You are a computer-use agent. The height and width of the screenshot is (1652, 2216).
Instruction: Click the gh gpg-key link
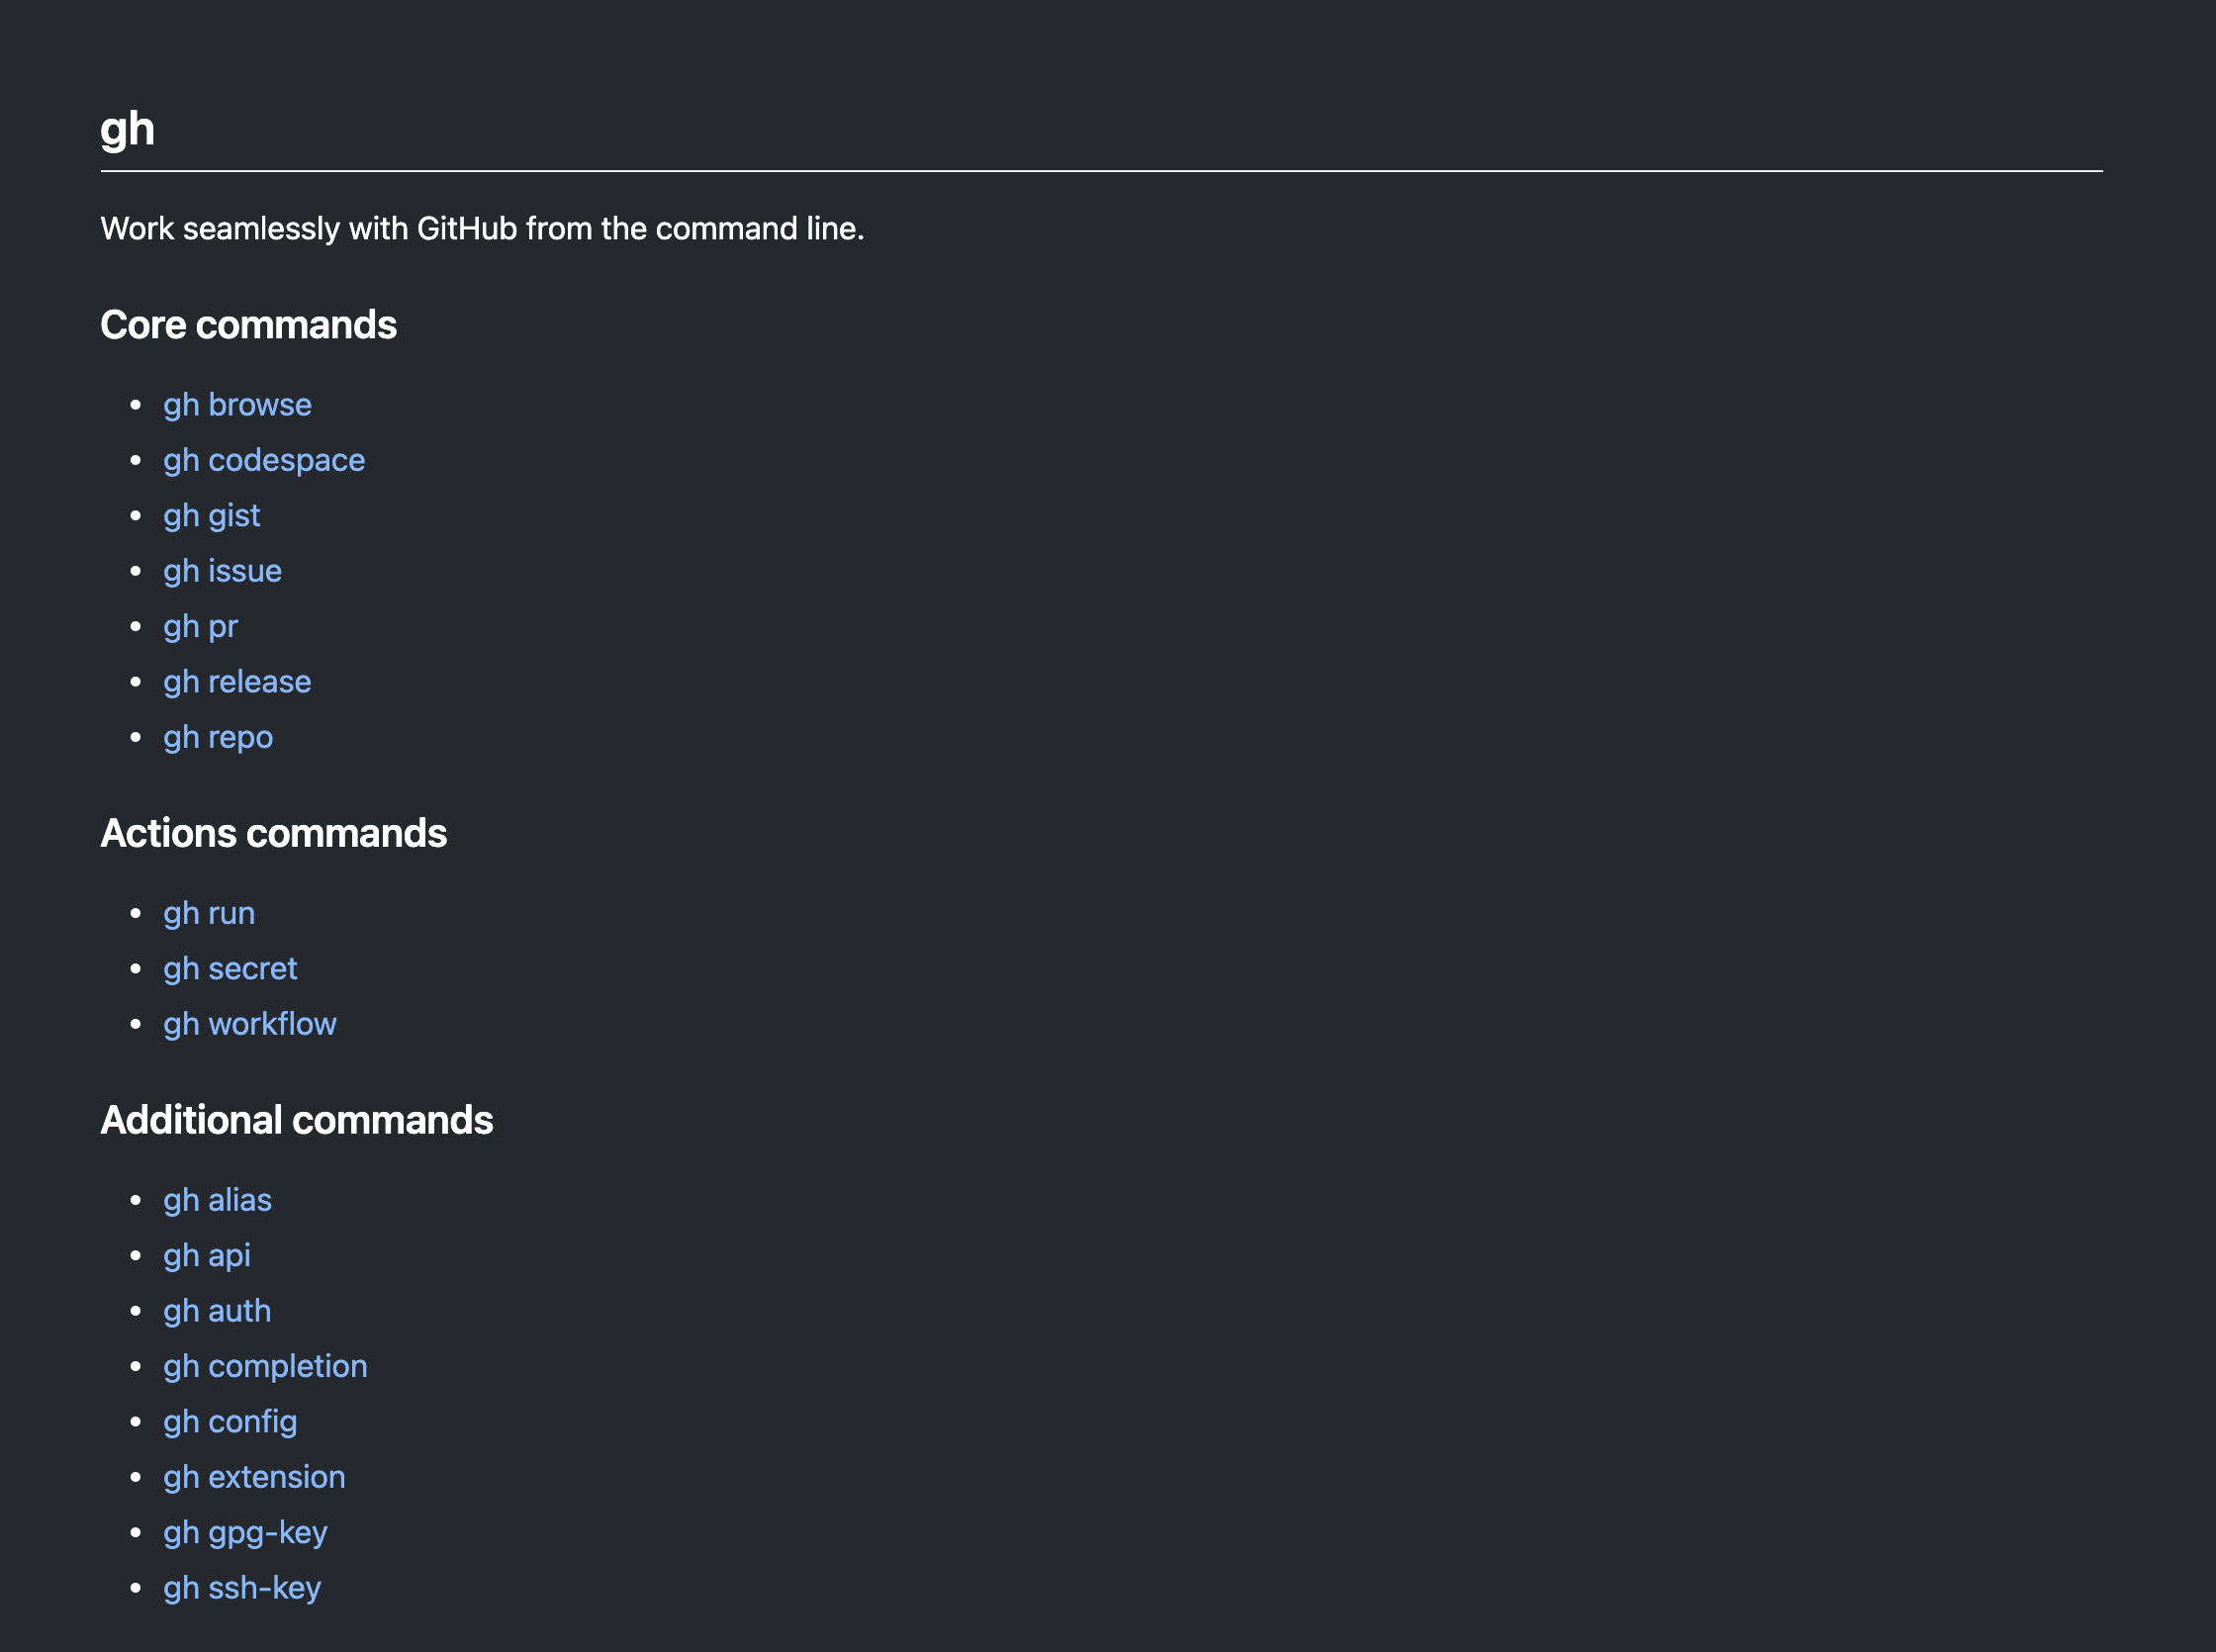[245, 1533]
